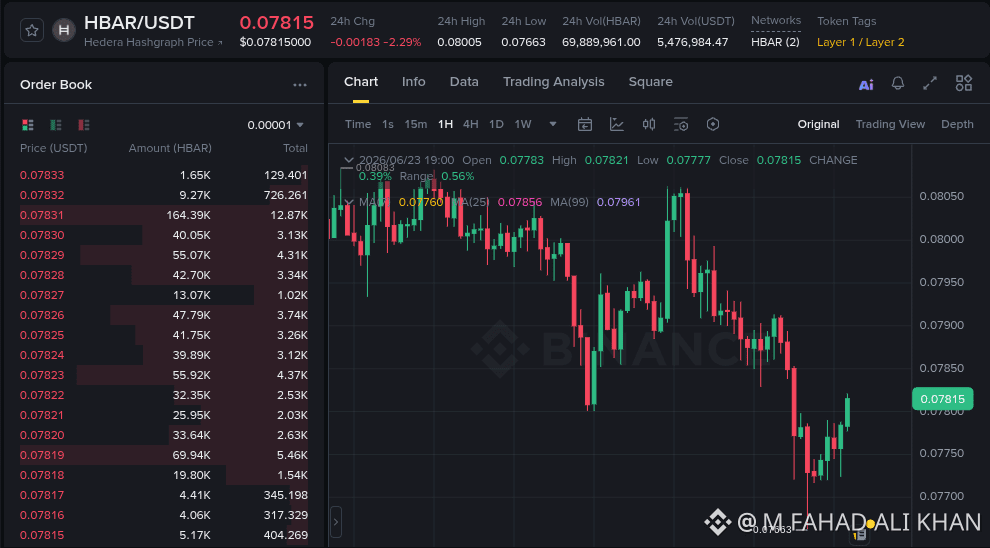Select the 1W chart interval
990x548 pixels.
[x=523, y=124]
